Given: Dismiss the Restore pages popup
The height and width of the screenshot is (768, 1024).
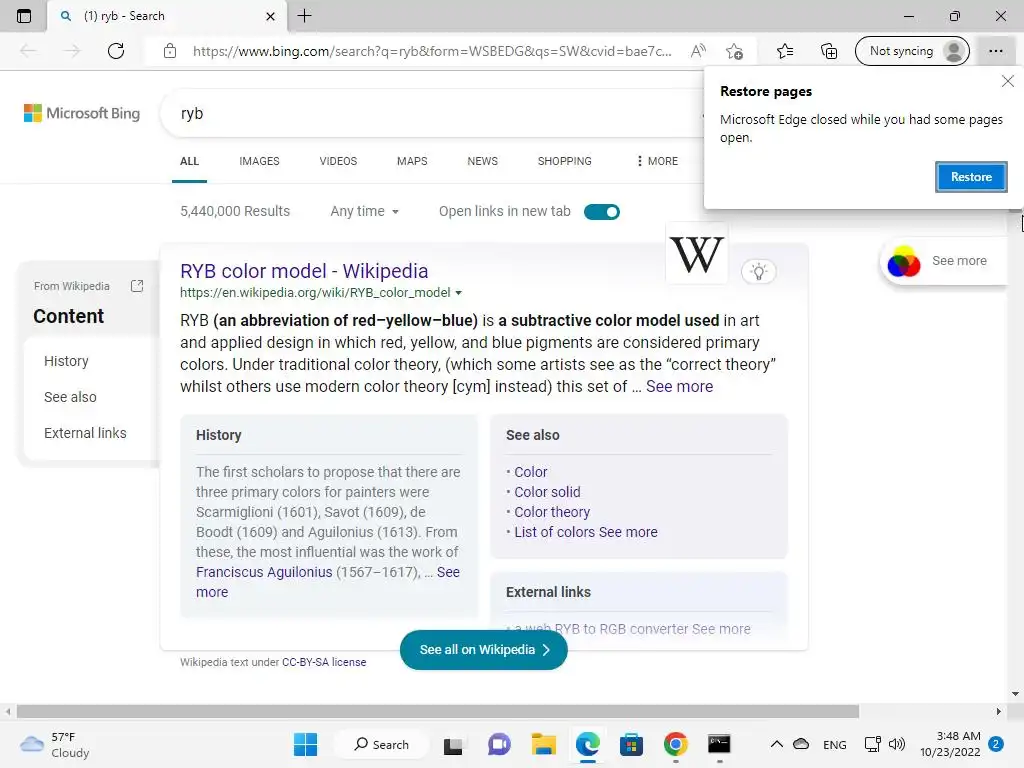Looking at the screenshot, I should [1008, 81].
